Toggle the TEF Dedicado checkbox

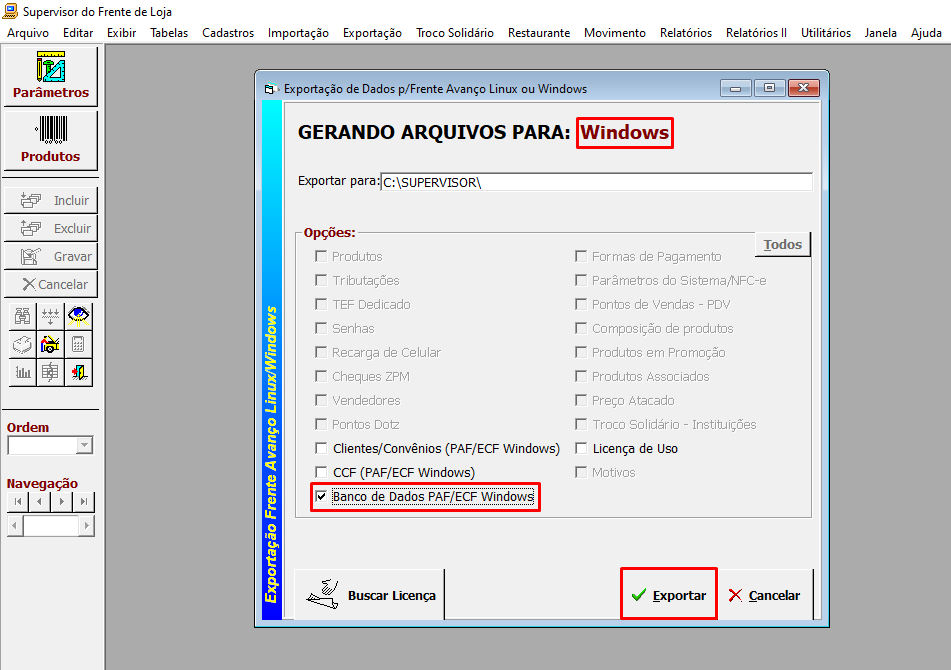pyautogui.click(x=321, y=304)
